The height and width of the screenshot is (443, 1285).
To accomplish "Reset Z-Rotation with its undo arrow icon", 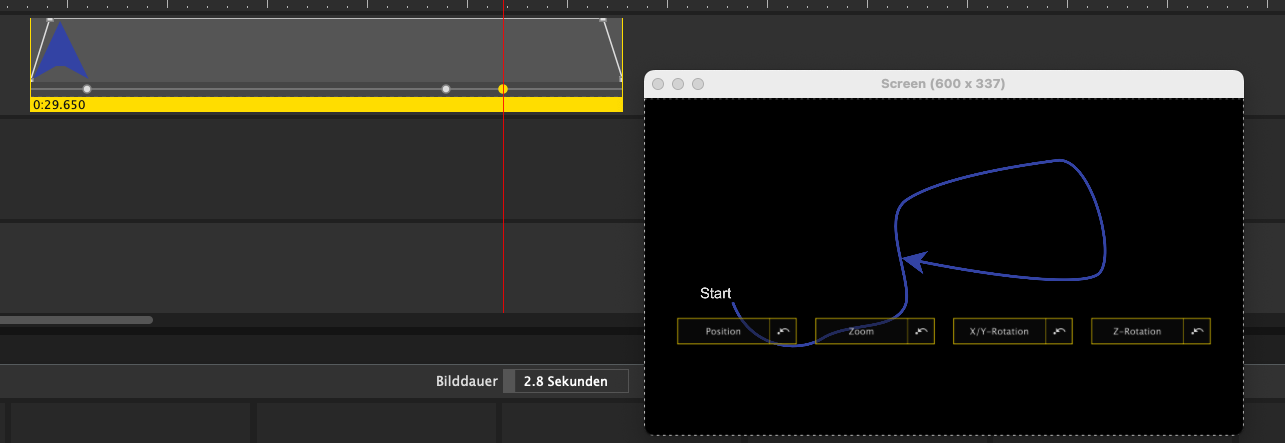I will pos(1197,331).
